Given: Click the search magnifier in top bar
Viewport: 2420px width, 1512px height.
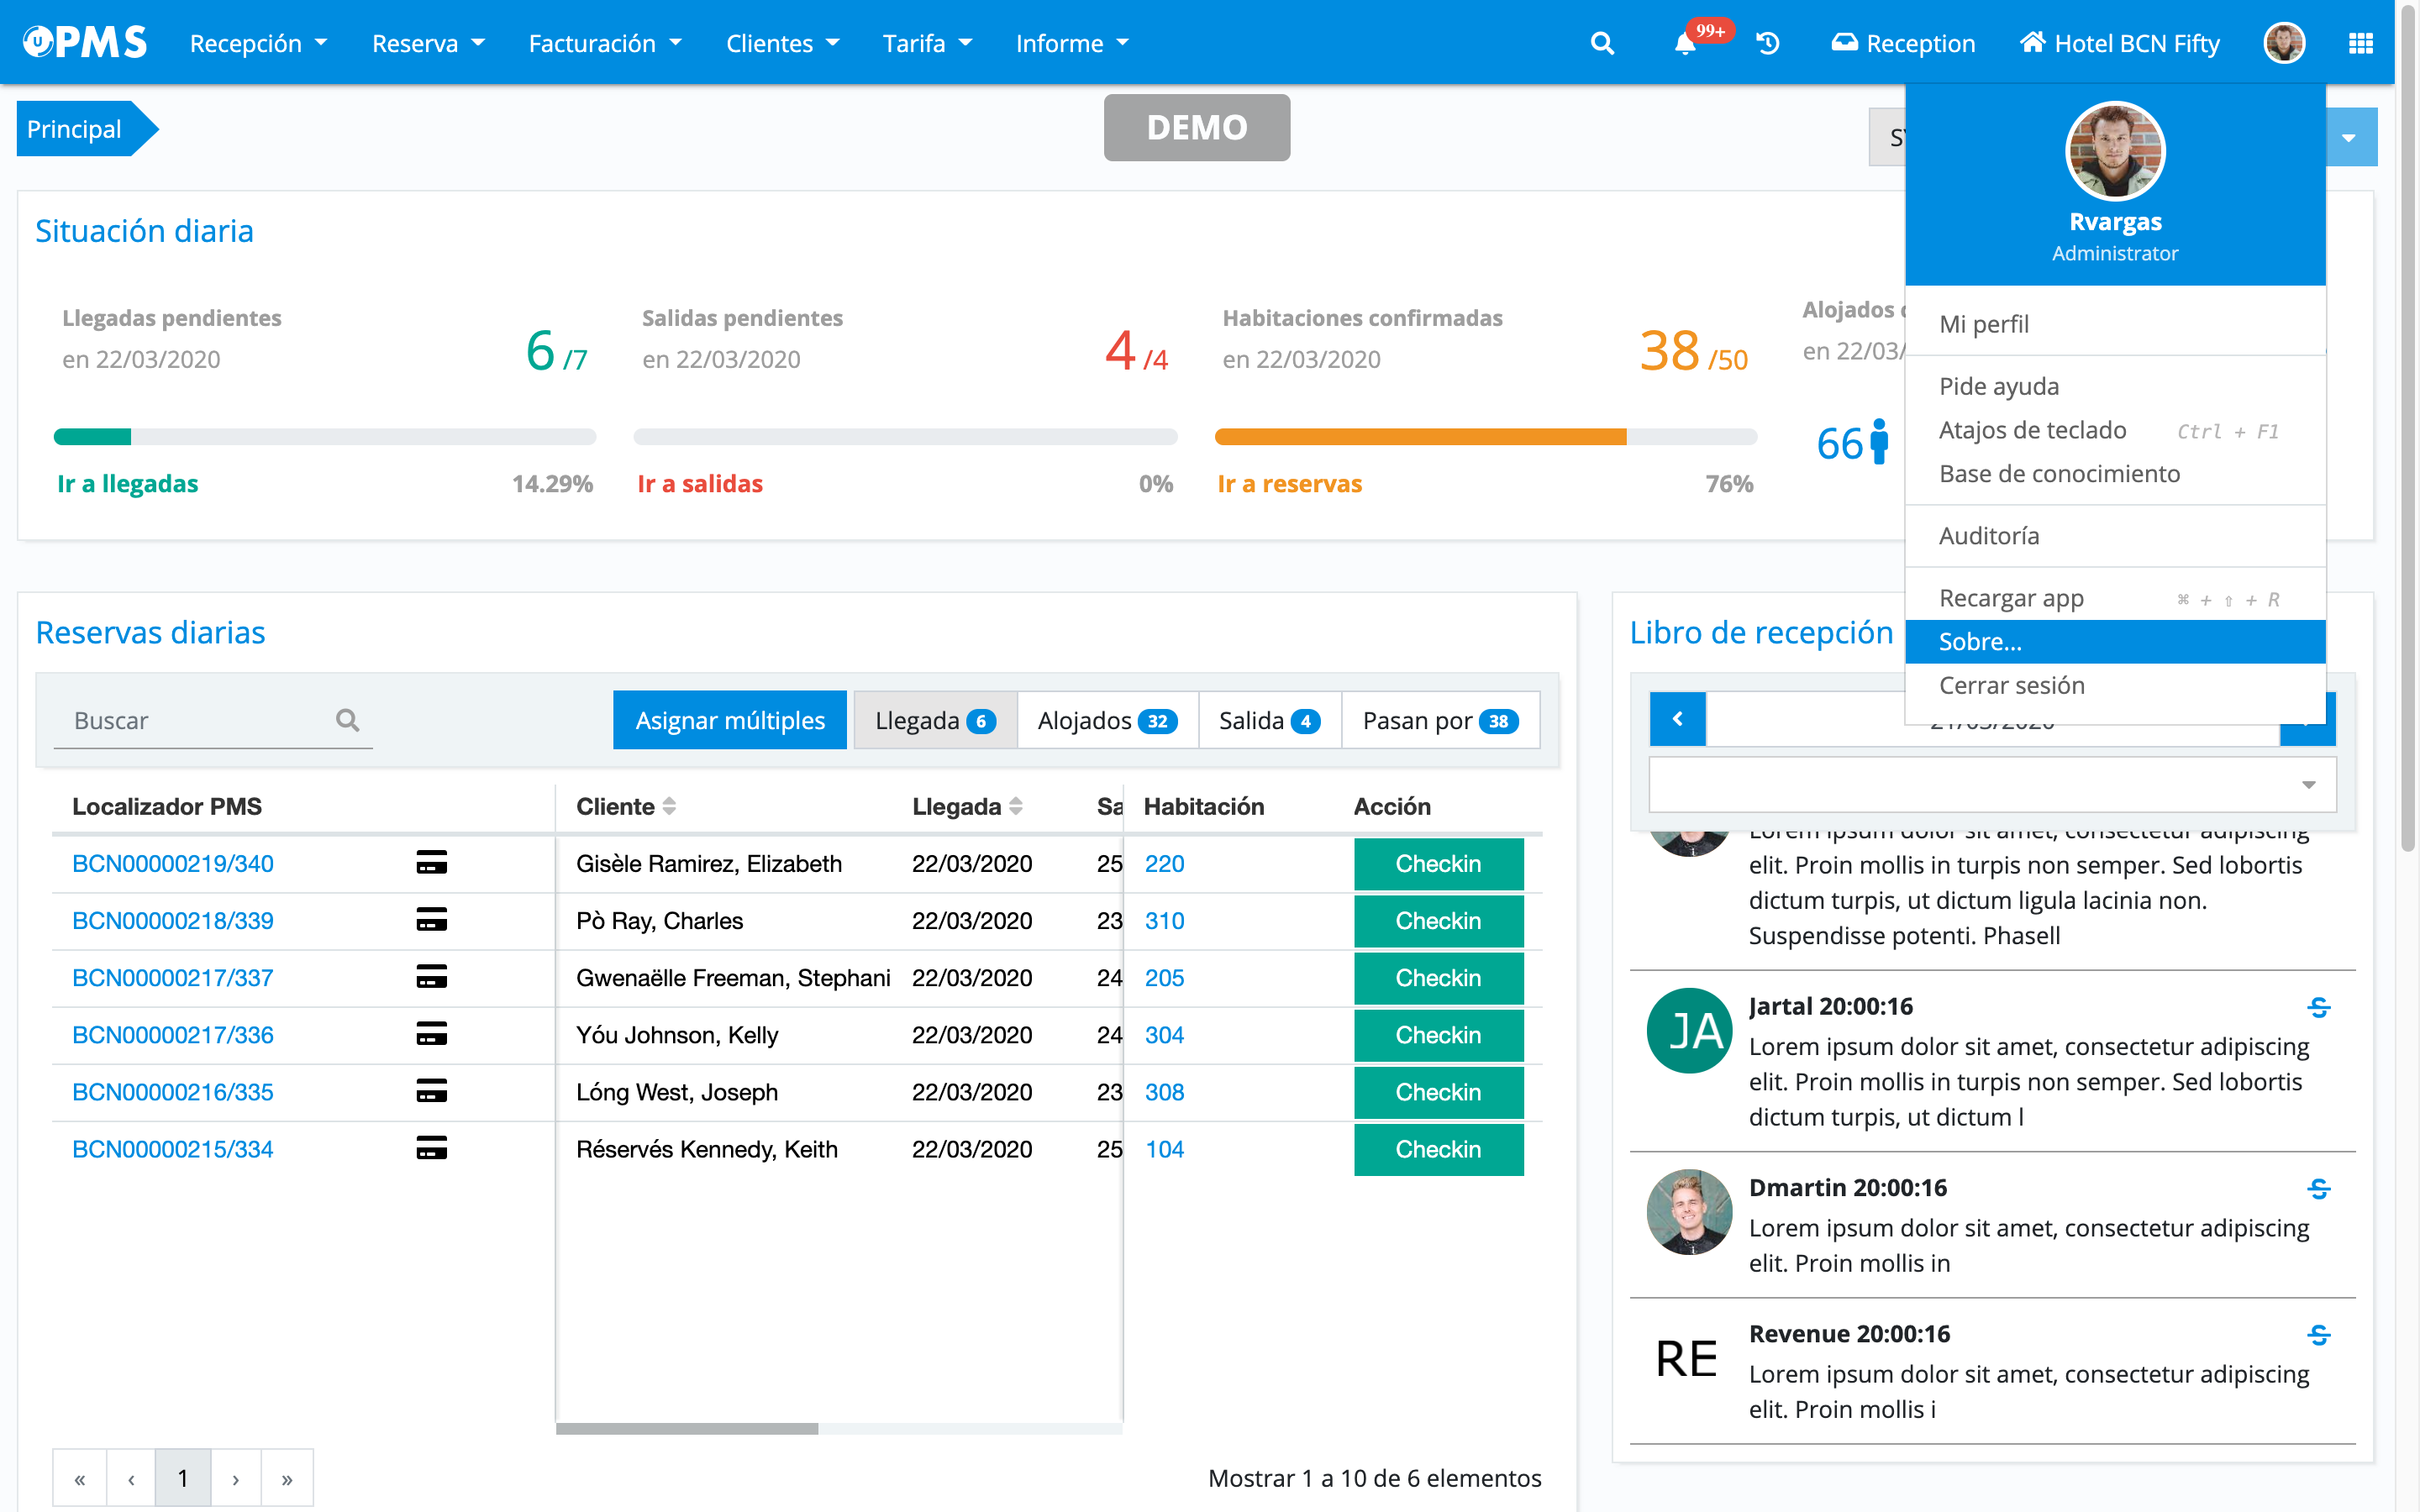Looking at the screenshot, I should coord(1602,44).
